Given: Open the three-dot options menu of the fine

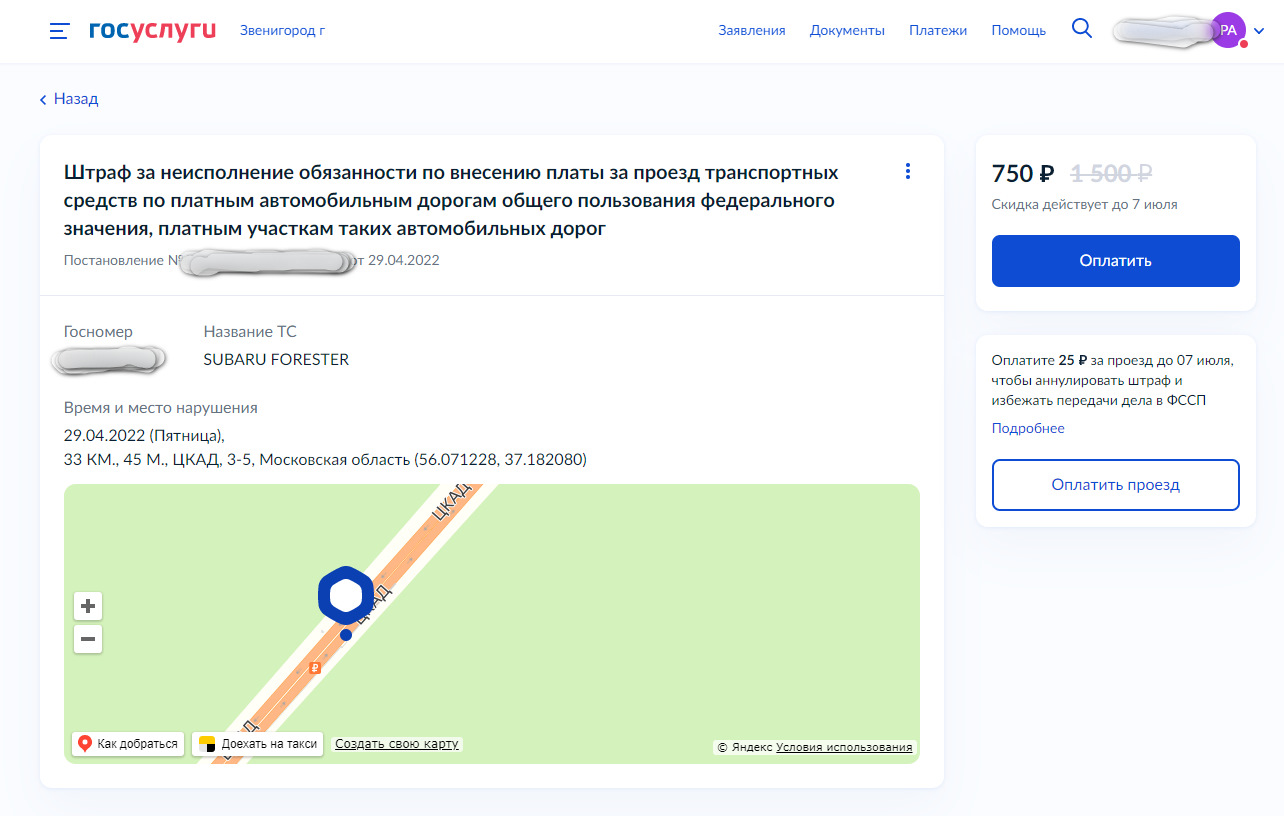Looking at the screenshot, I should tap(908, 171).
